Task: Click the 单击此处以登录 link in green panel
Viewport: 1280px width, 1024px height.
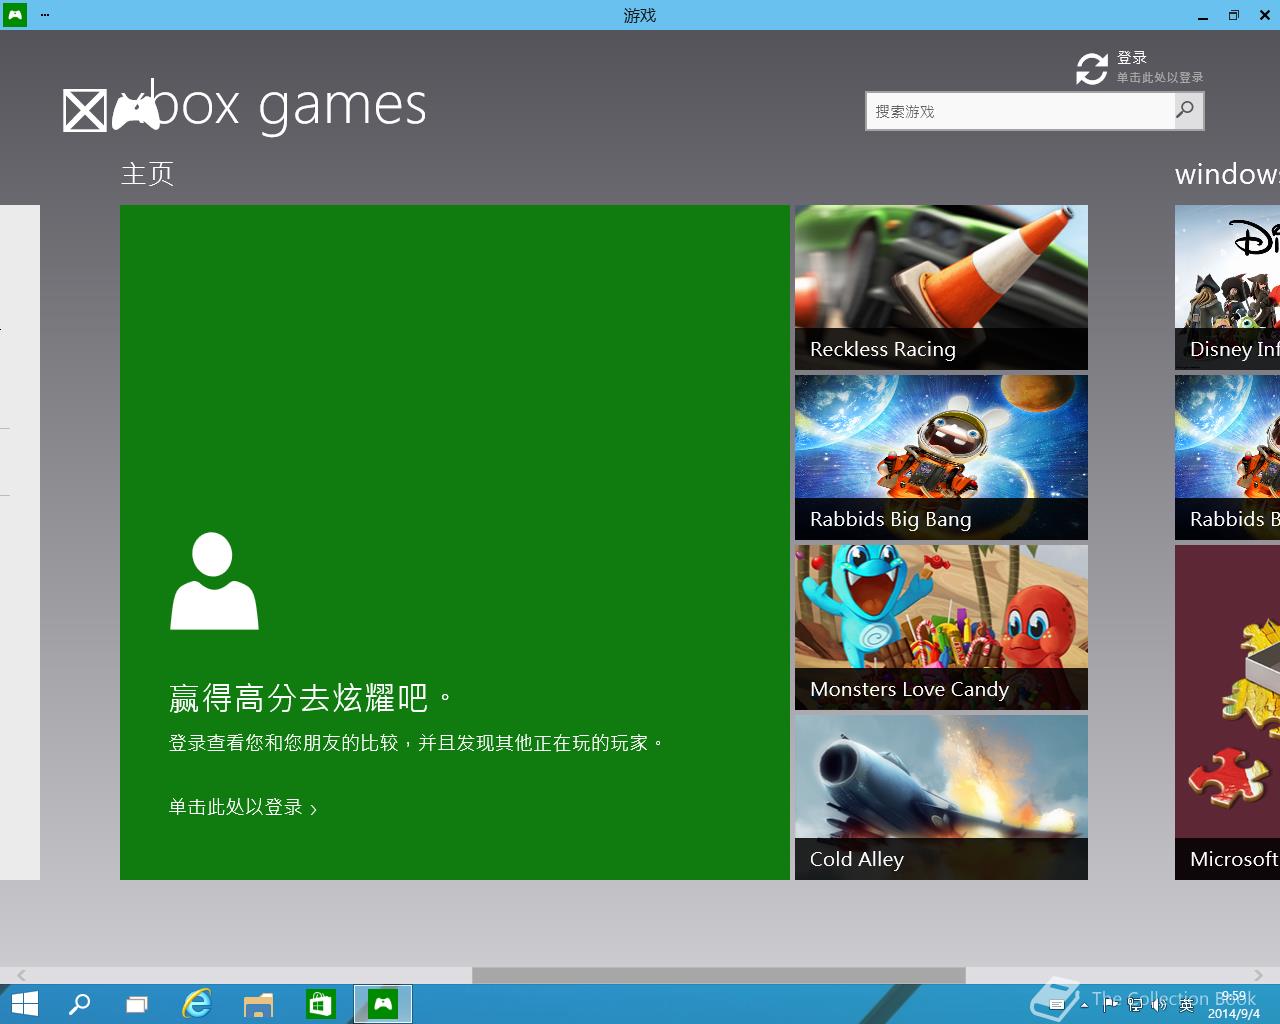Action: [243, 807]
